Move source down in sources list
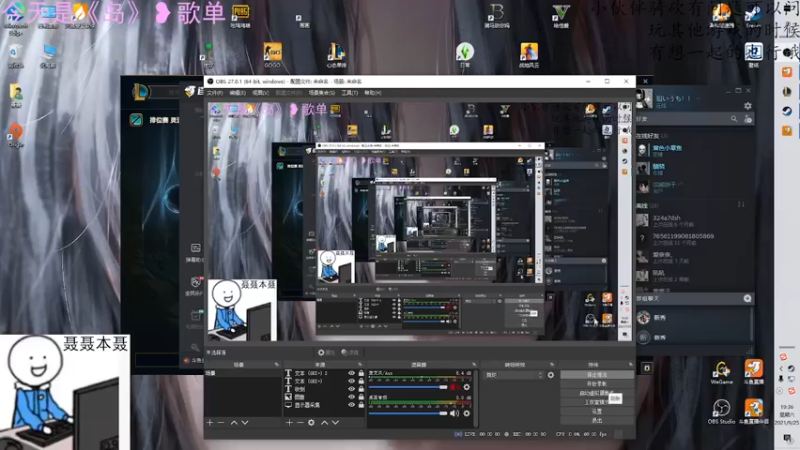 tap(335, 422)
